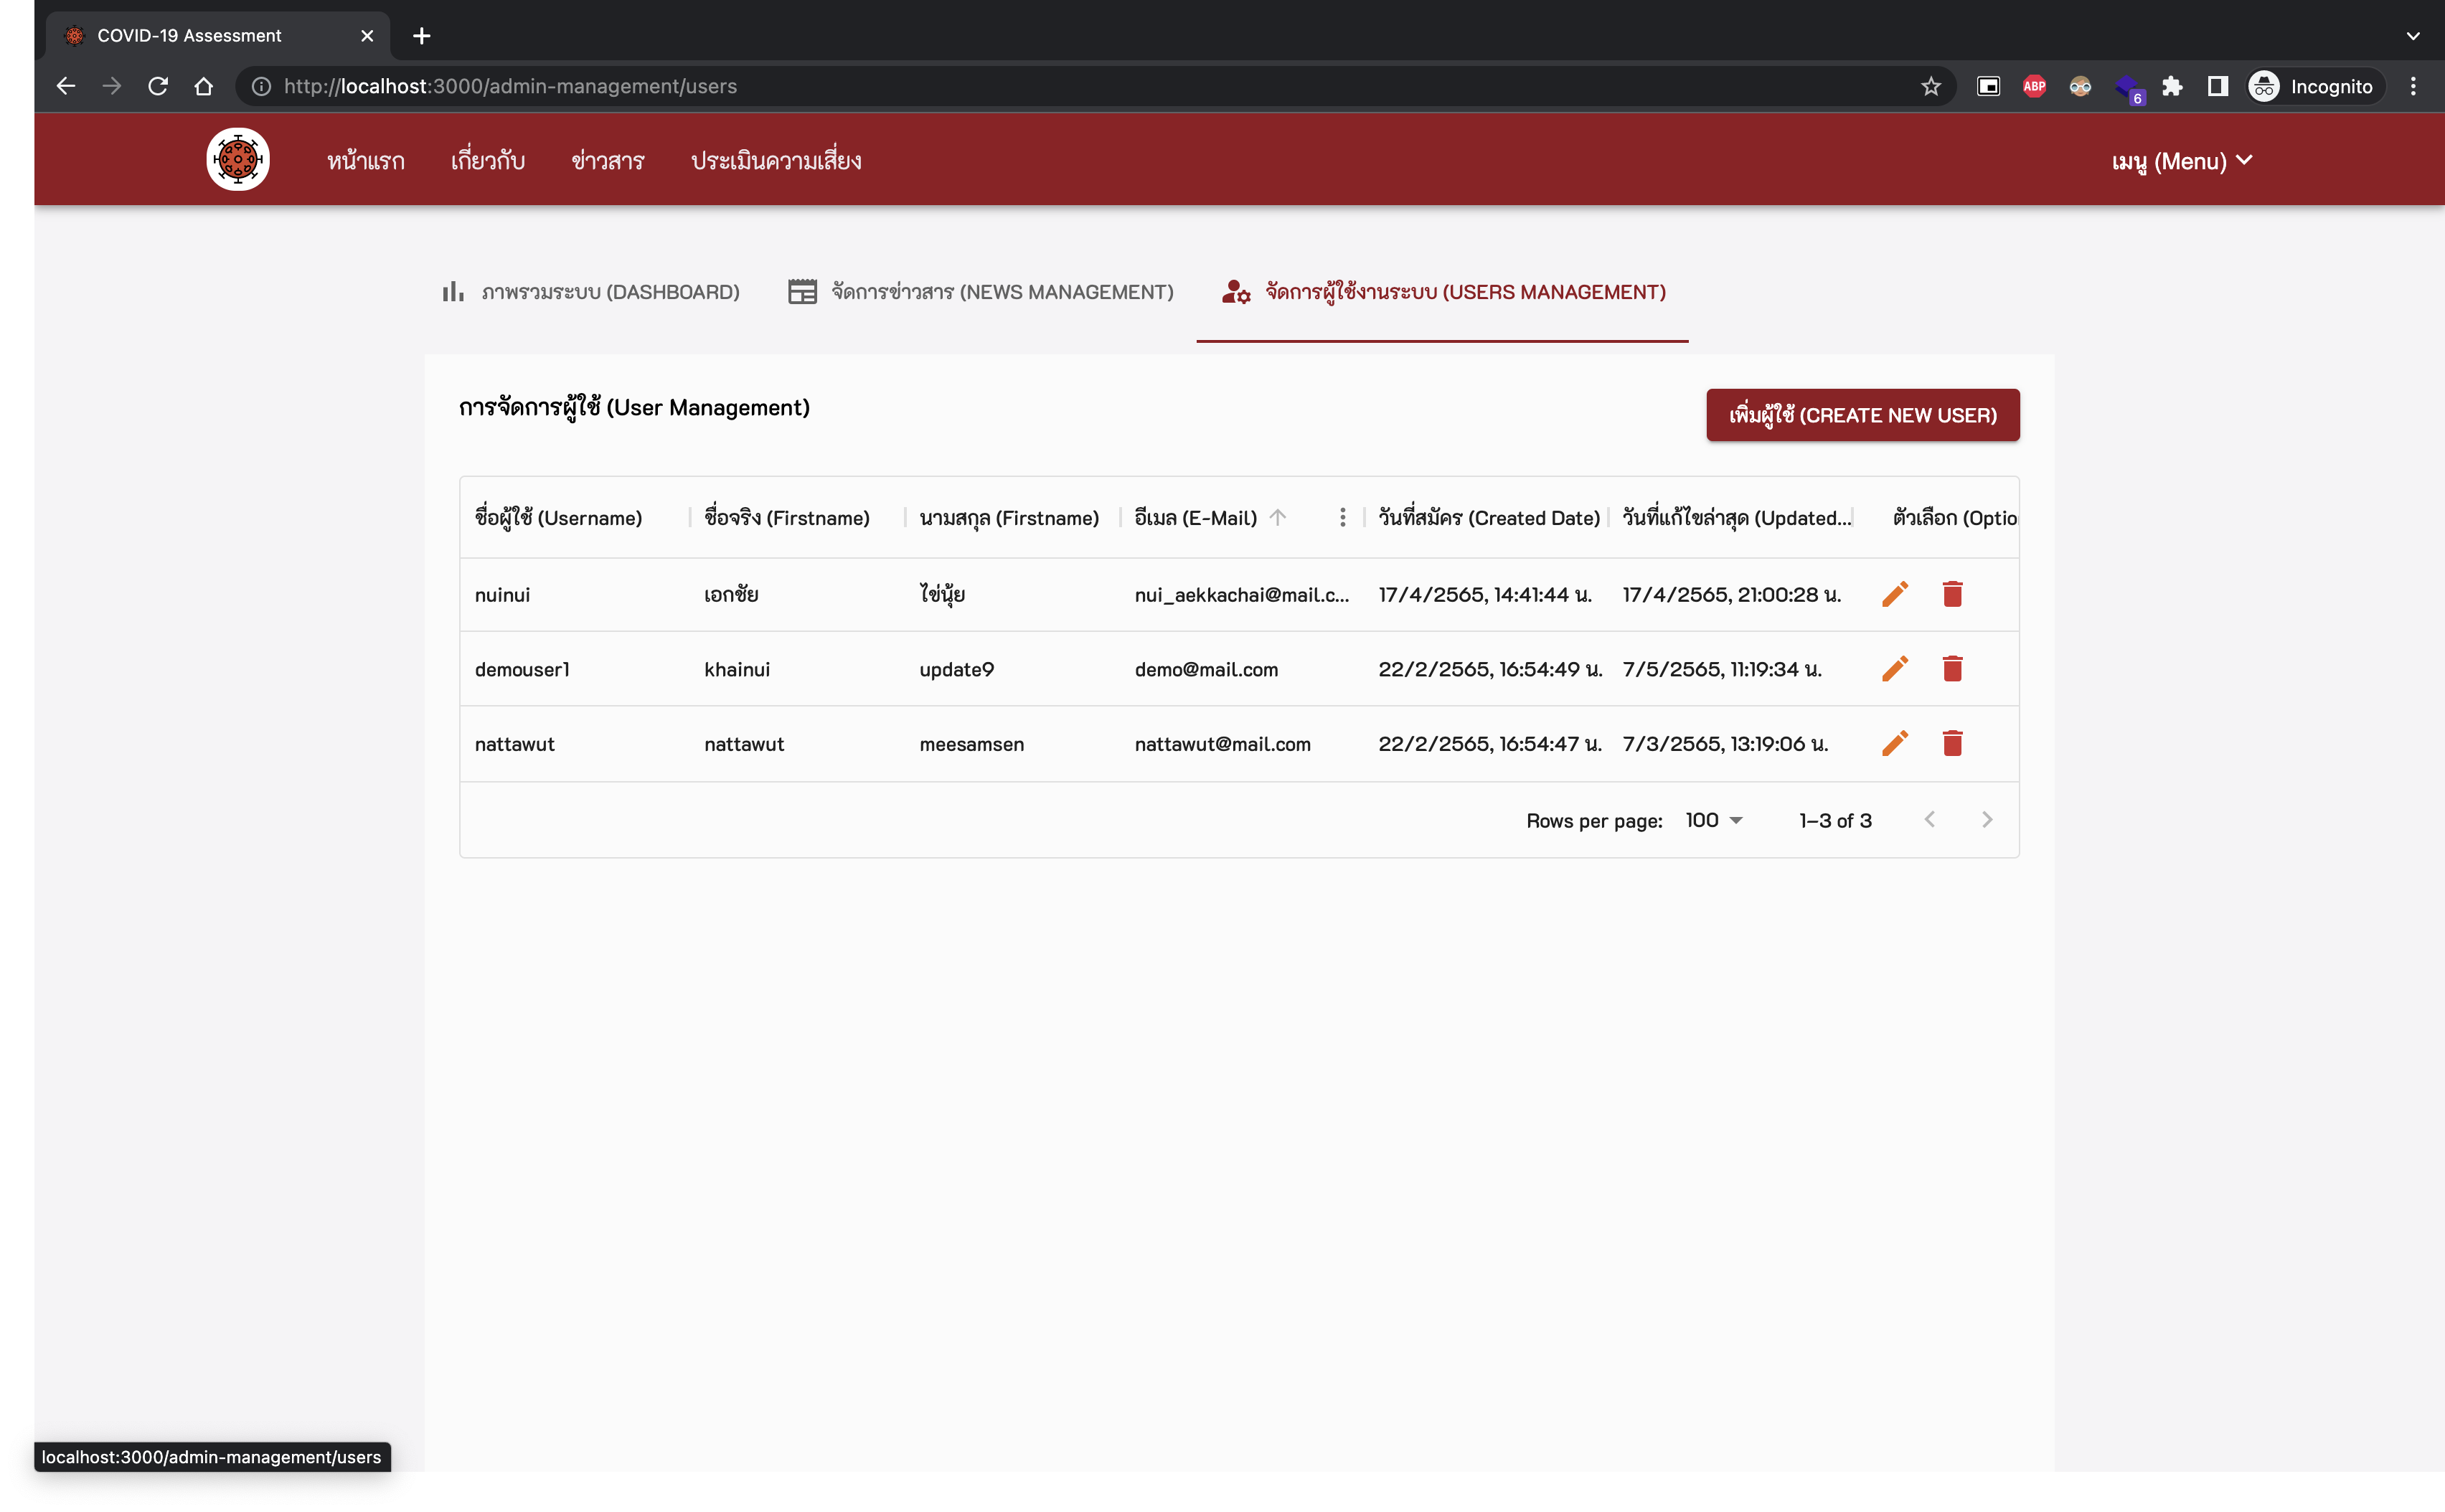Click the COVID virus logo in navbar

tap(238, 159)
